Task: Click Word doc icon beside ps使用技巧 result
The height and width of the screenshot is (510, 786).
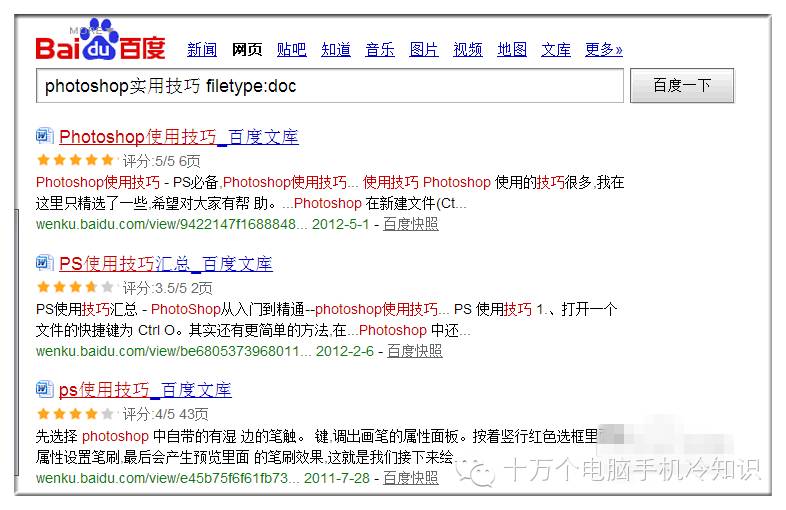Action: point(45,389)
